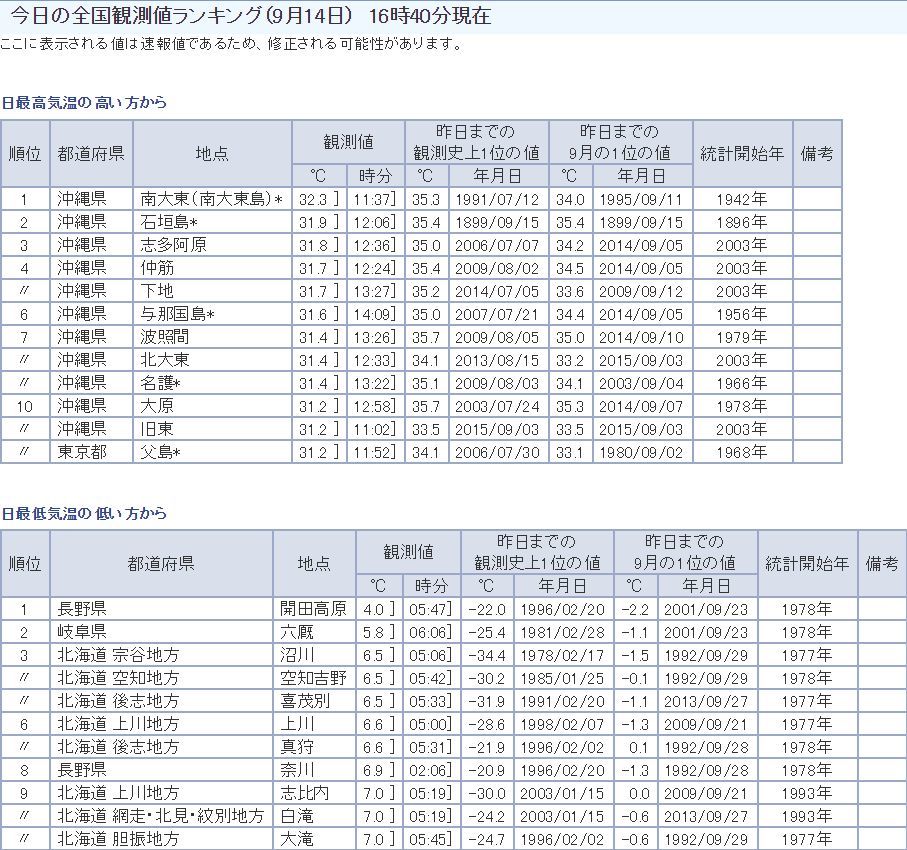The image size is (907, 850).
Task: Click the 空知吉野 station name
Action: (x=314, y=678)
